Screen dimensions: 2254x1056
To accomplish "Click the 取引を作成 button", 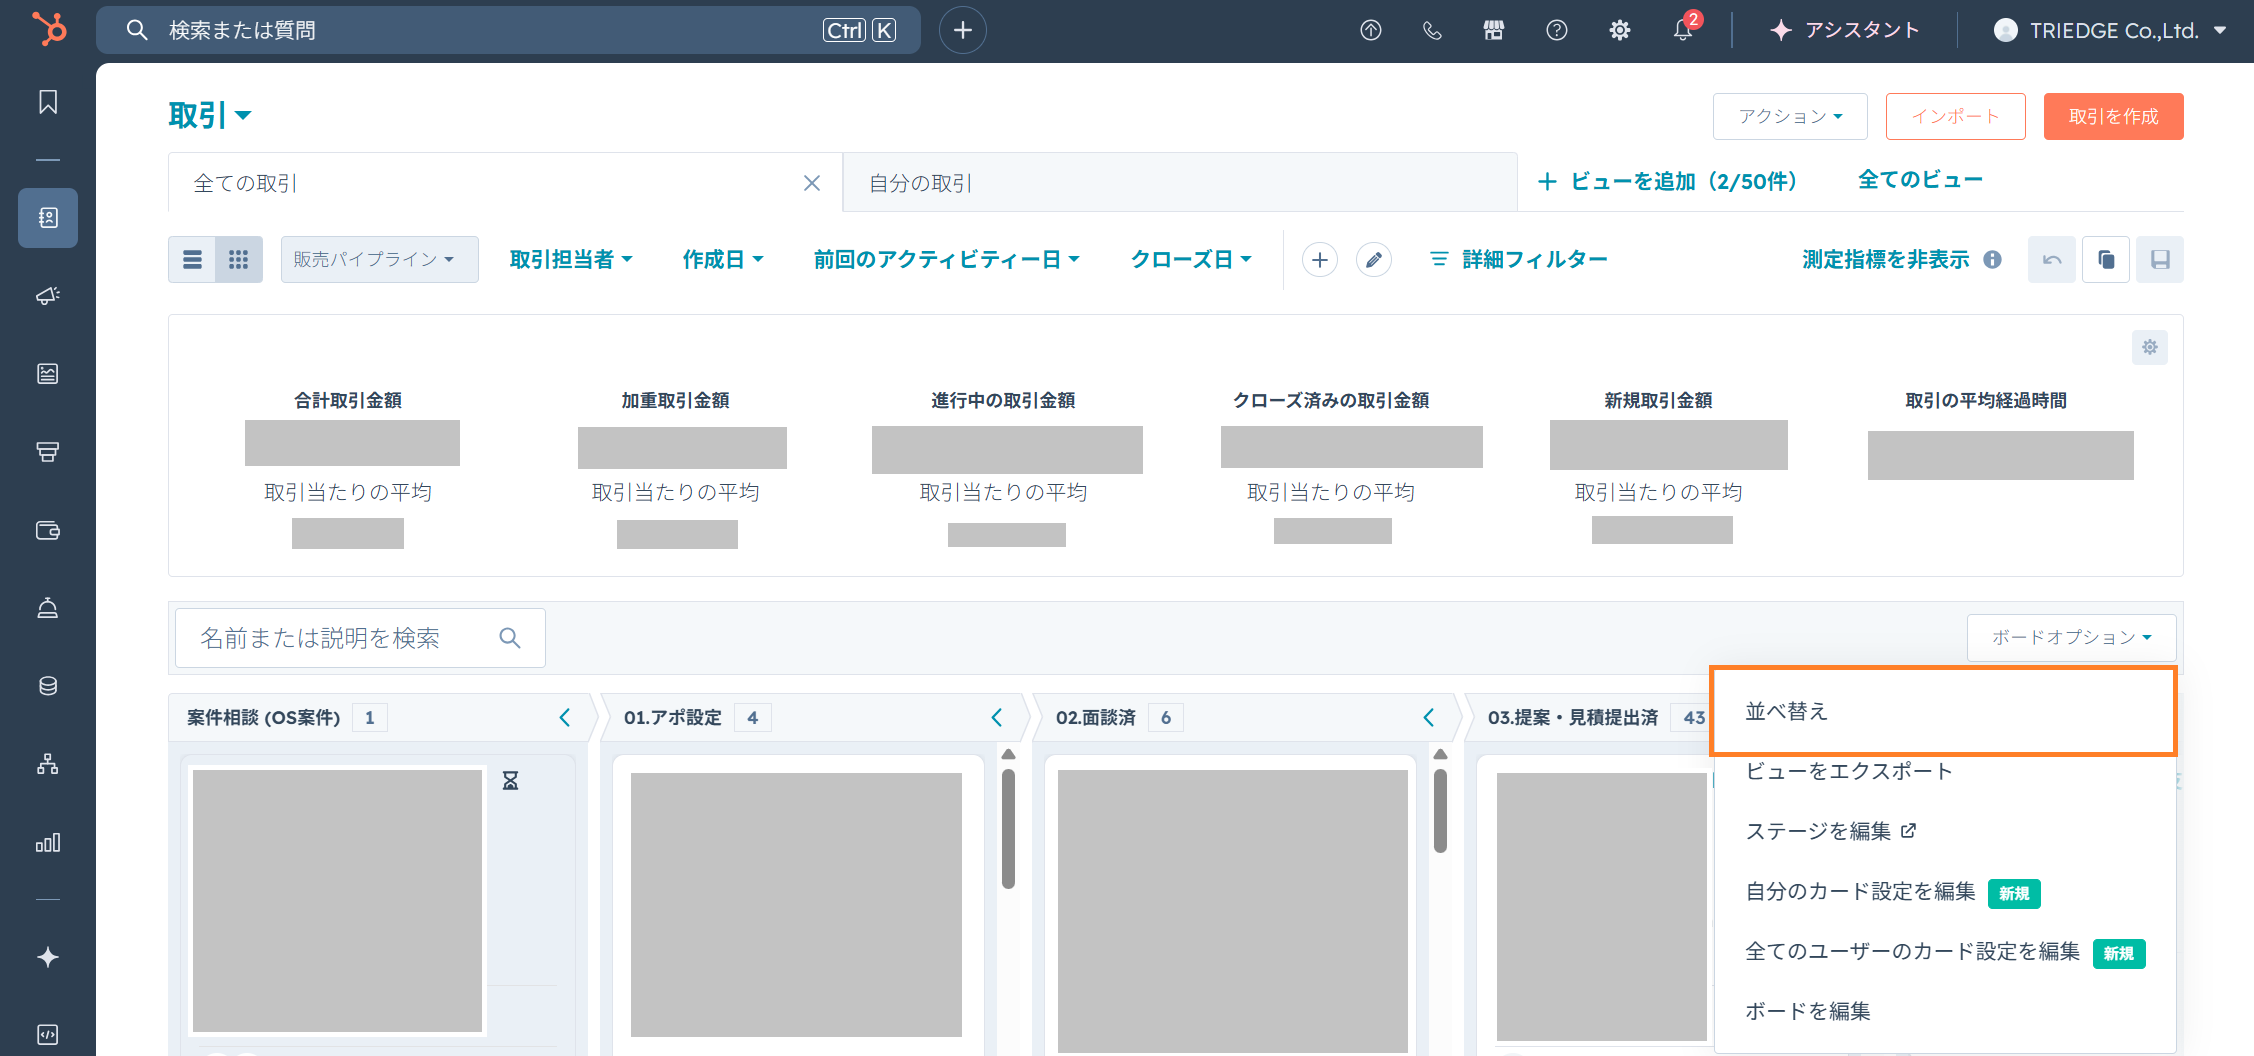I will (2114, 116).
